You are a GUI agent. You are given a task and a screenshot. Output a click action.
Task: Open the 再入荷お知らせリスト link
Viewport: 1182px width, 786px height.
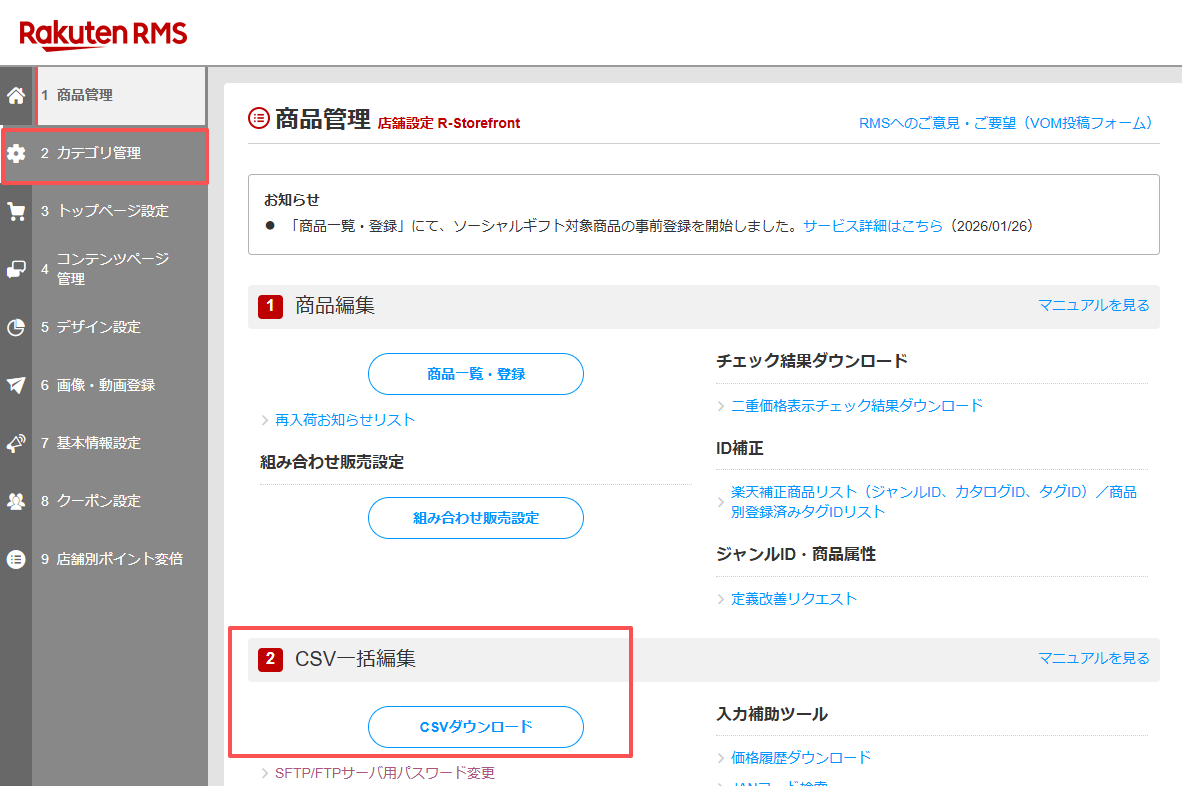pyautogui.click(x=344, y=420)
